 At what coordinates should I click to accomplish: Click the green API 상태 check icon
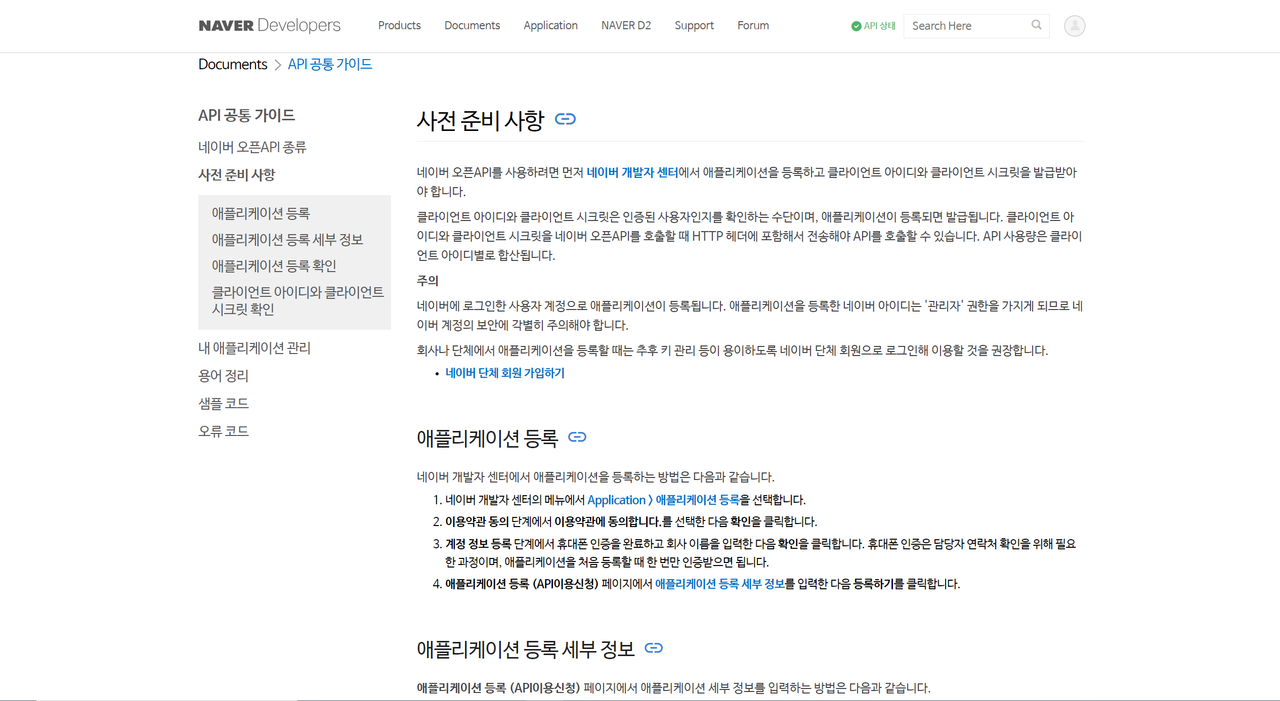pyautogui.click(x=856, y=26)
